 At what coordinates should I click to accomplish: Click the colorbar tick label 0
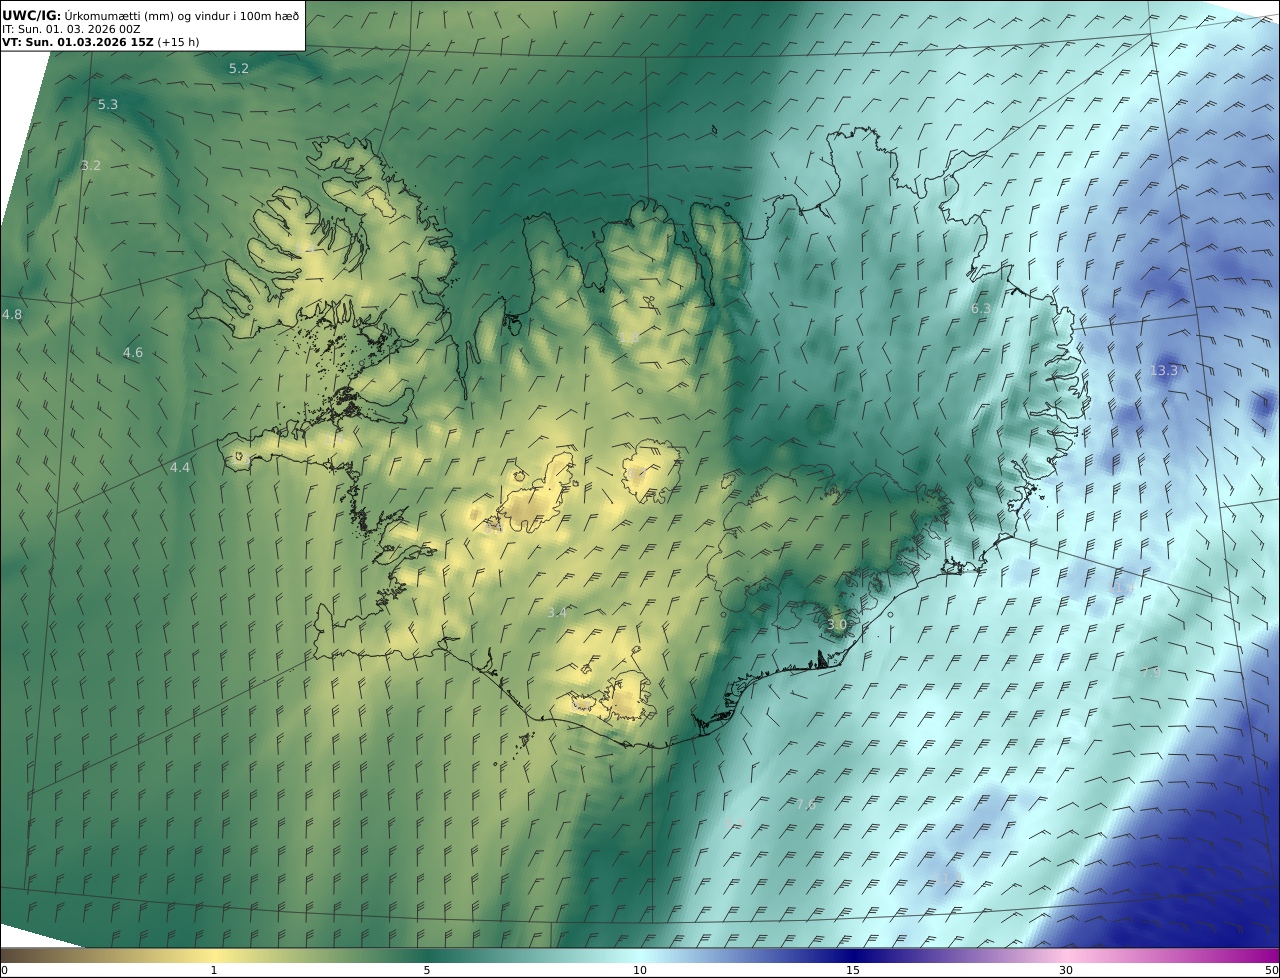coord(4,970)
